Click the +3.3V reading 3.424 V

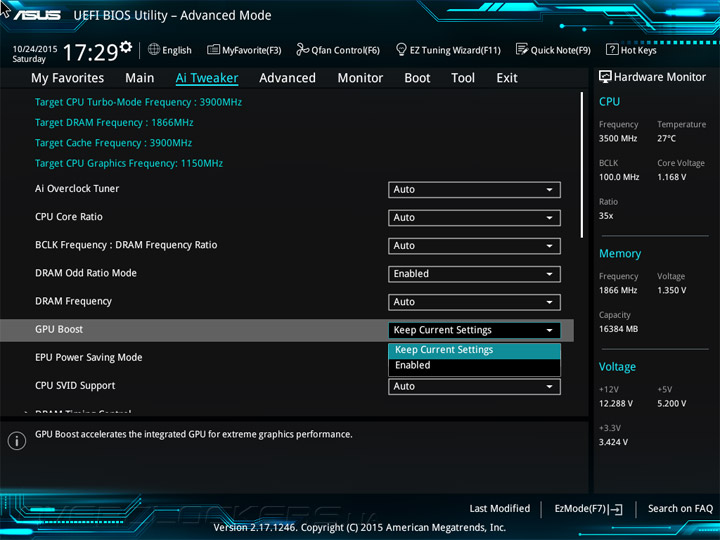coord(613,442)
